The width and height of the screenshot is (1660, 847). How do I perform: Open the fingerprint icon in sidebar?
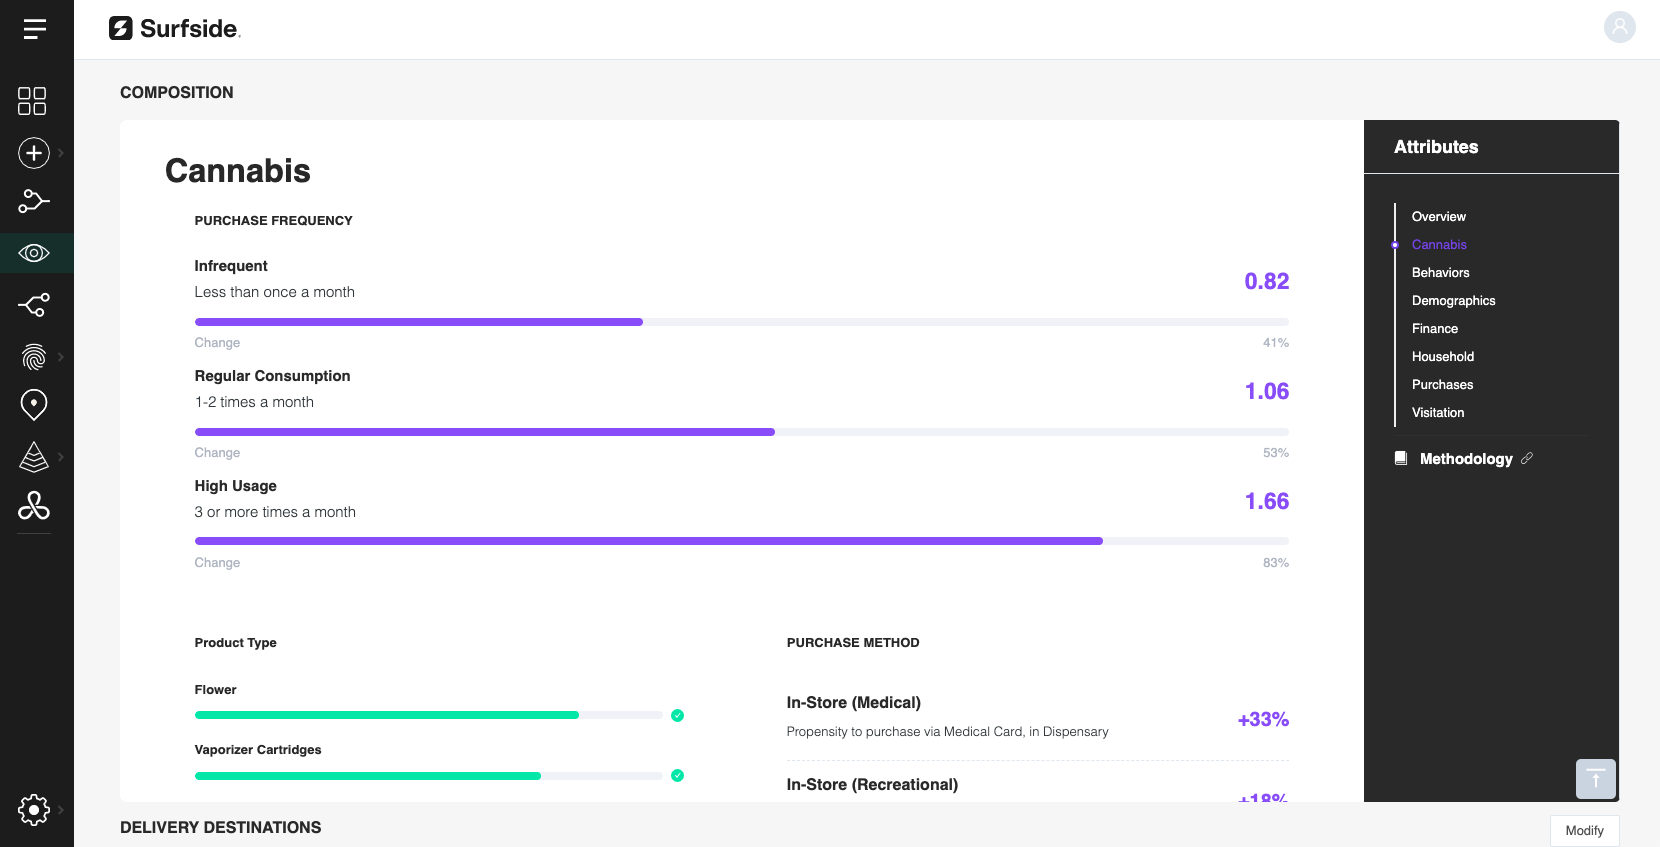coord(34,357)
